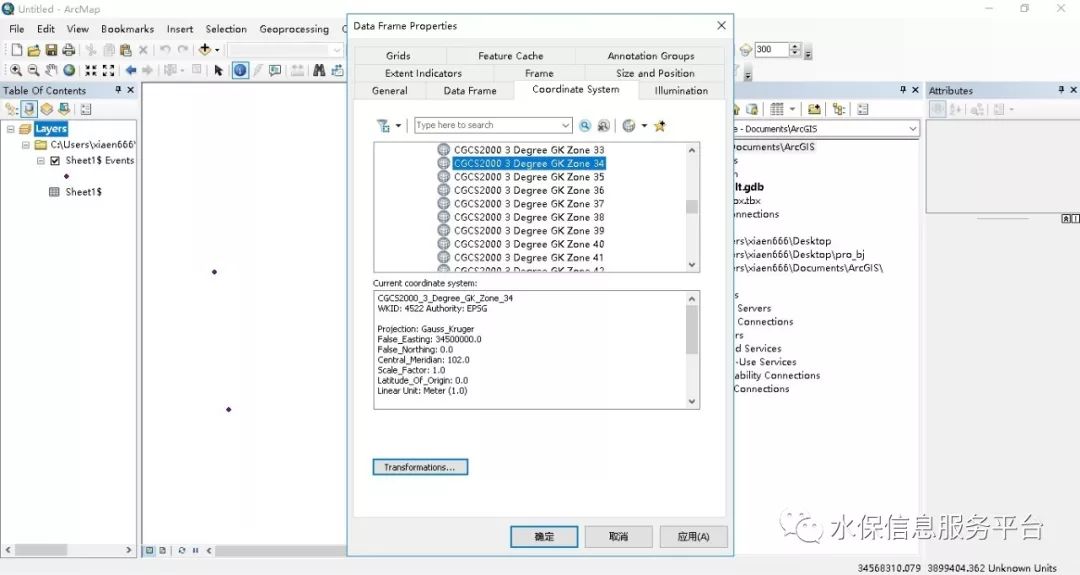
Task: Open the Illumination tab
Action: tap(681, 91)
